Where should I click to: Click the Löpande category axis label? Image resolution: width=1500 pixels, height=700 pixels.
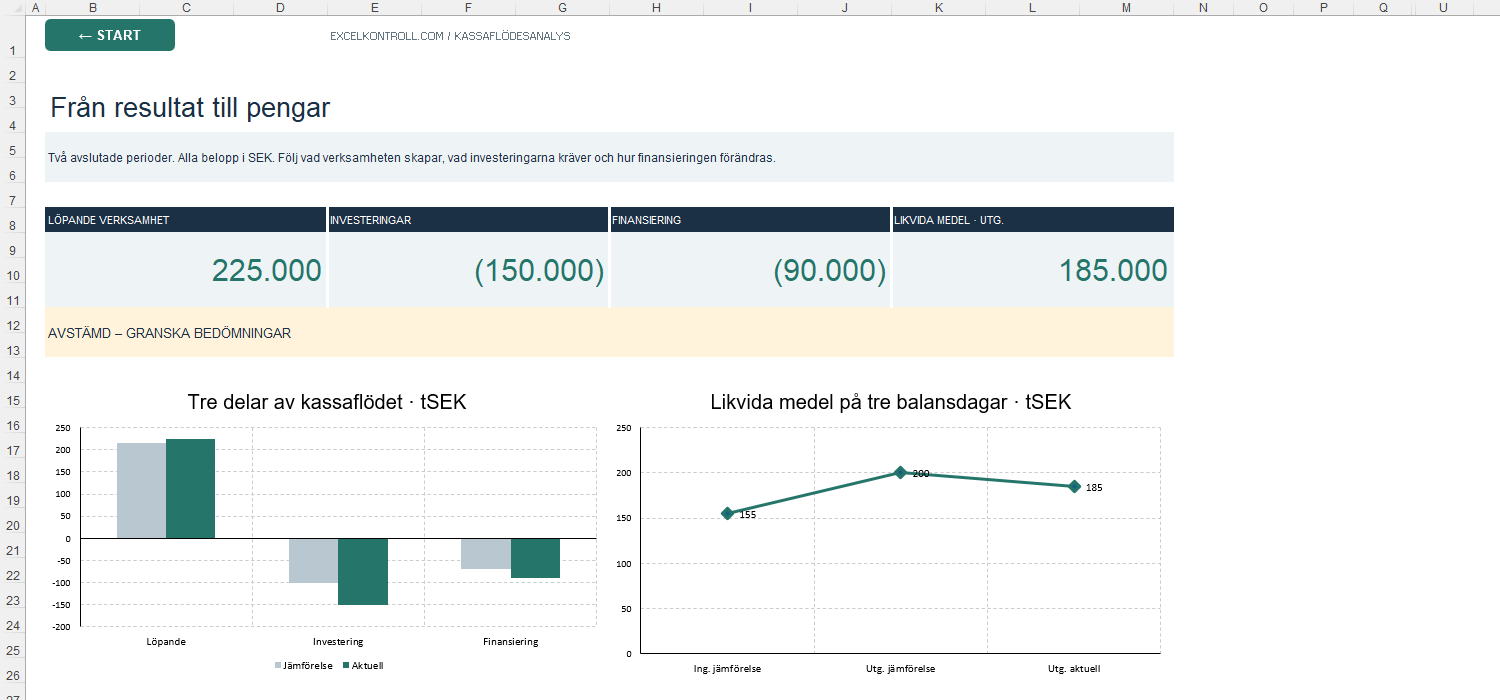click(166, 641)
